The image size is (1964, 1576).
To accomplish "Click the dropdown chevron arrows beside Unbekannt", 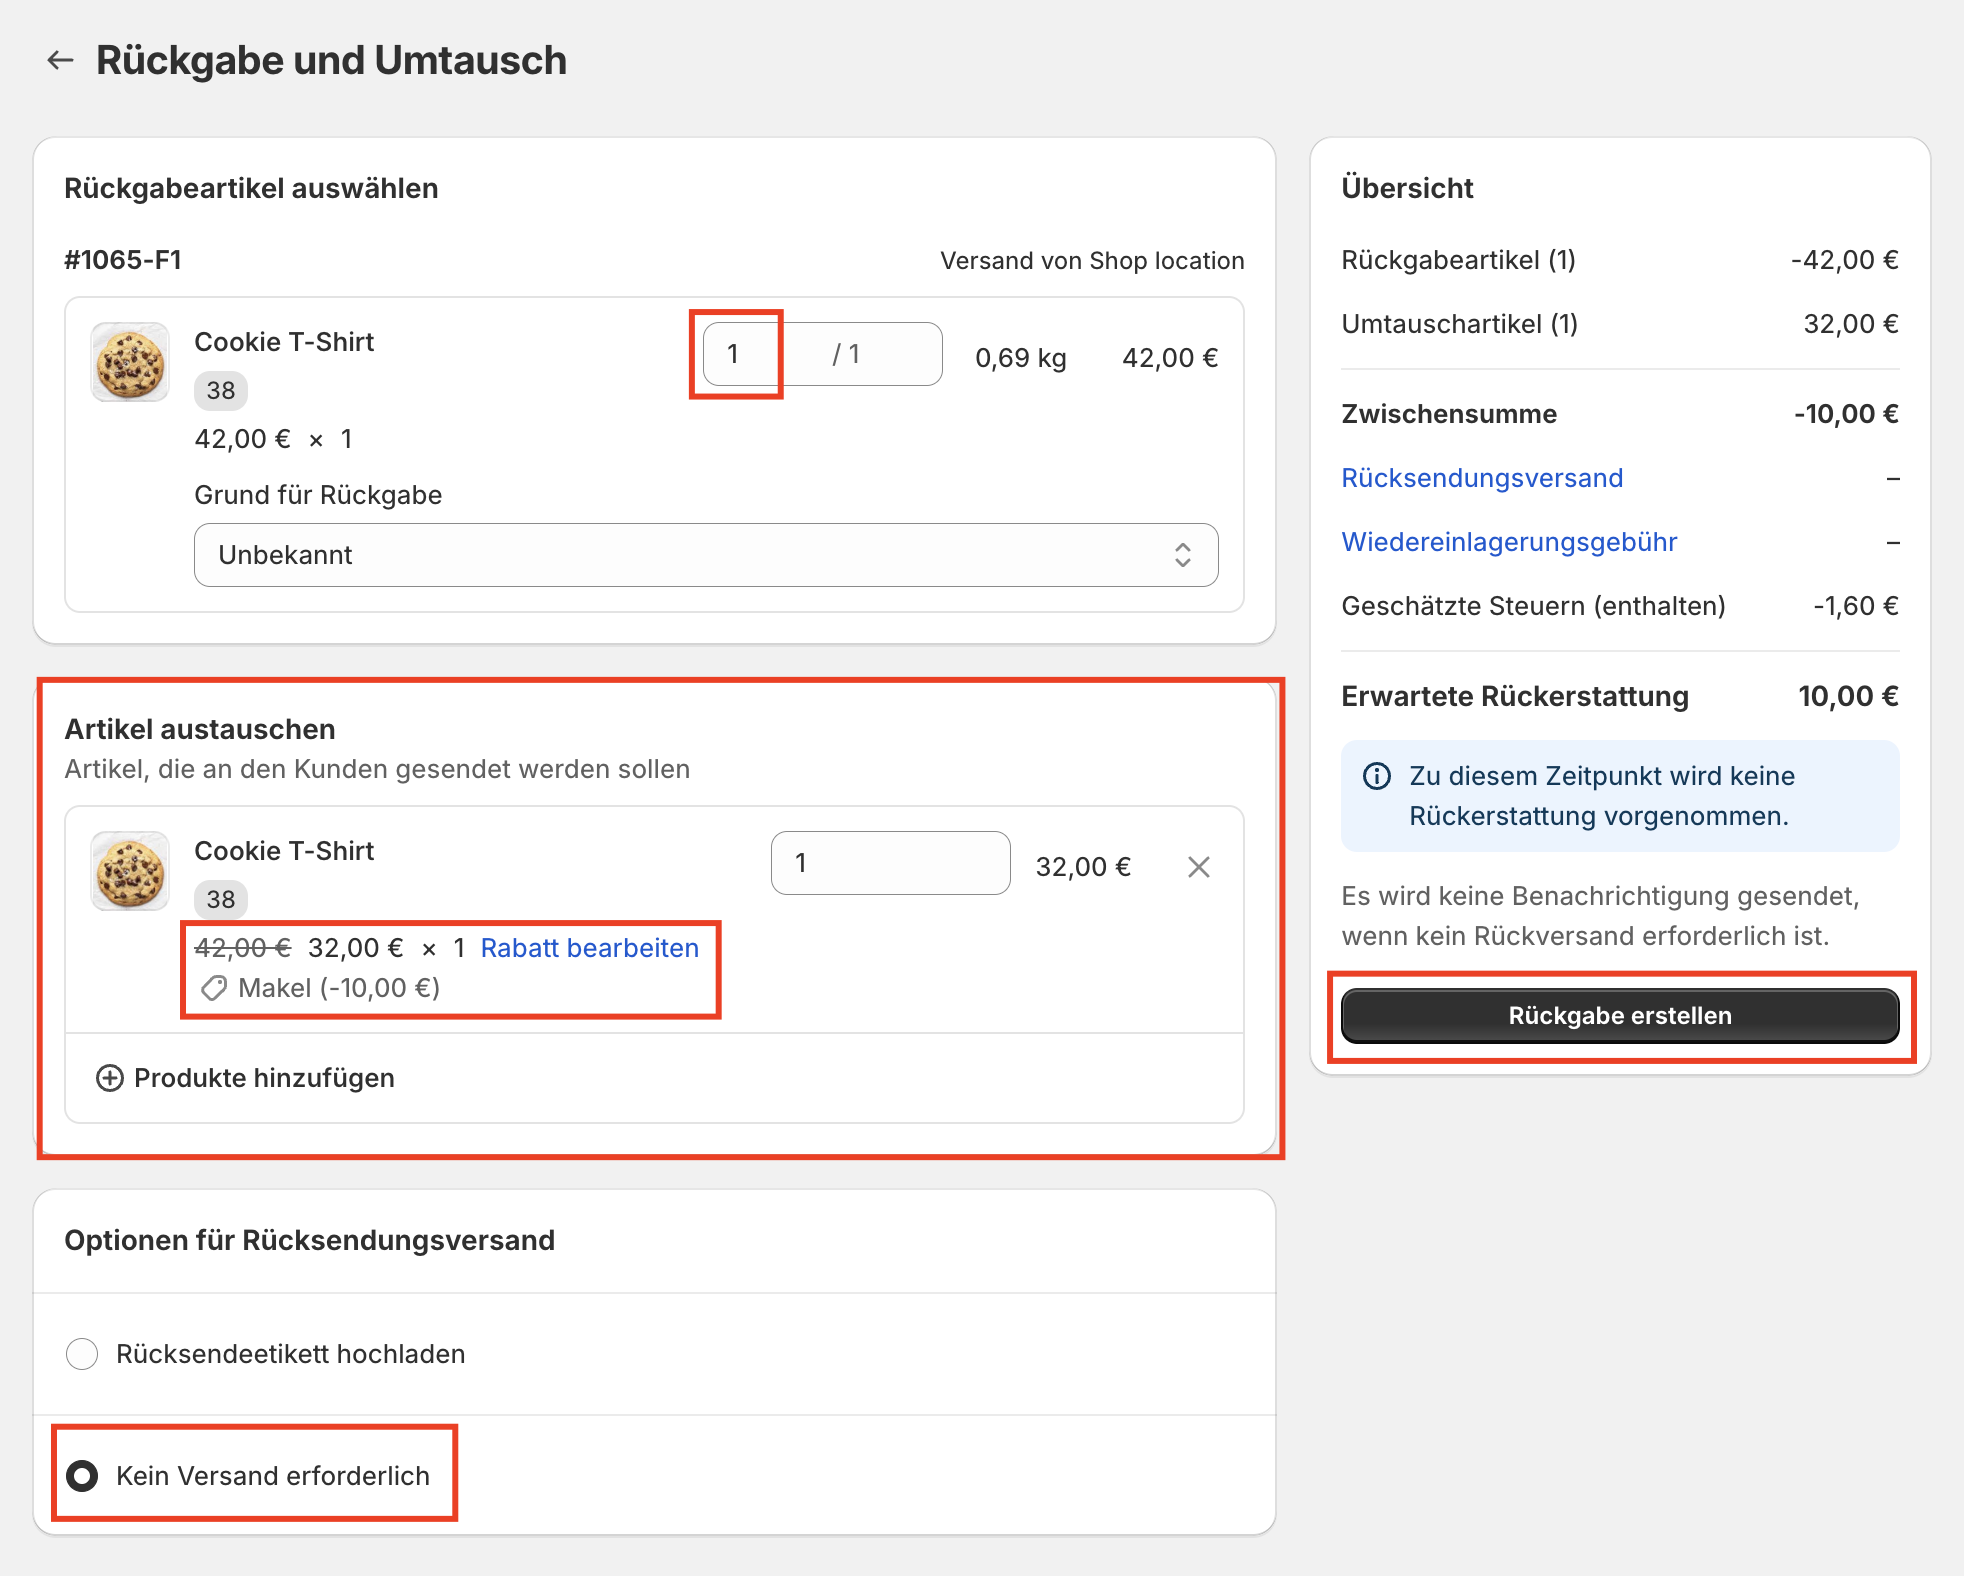I will click(1182, 555).
